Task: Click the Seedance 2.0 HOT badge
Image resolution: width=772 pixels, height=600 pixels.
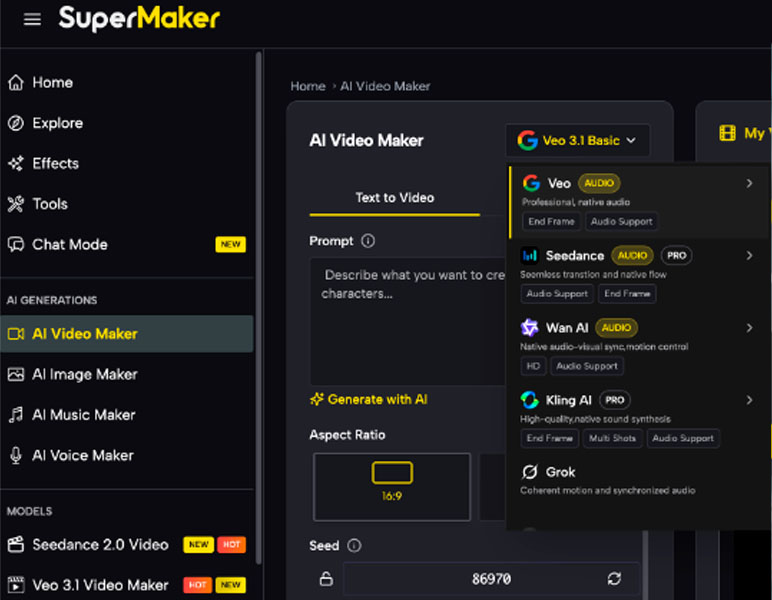Action: click(231, 544)
